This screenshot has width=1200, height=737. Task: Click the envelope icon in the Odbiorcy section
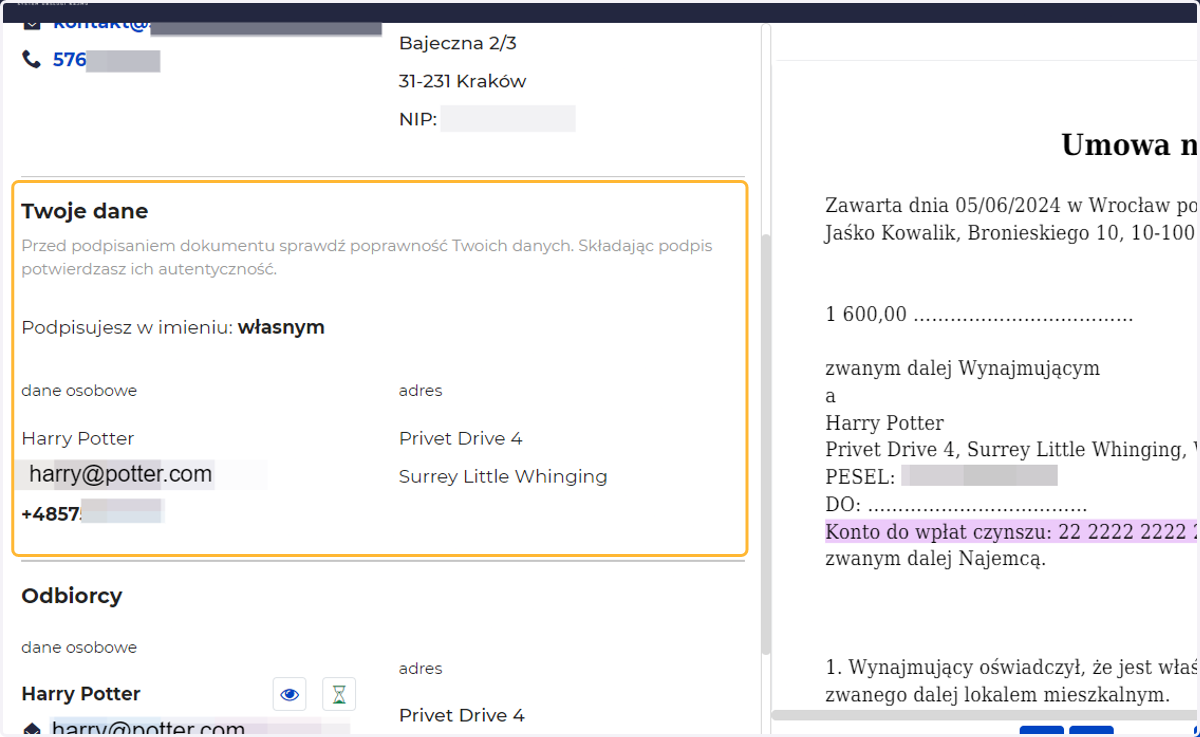tap(32, 730)
